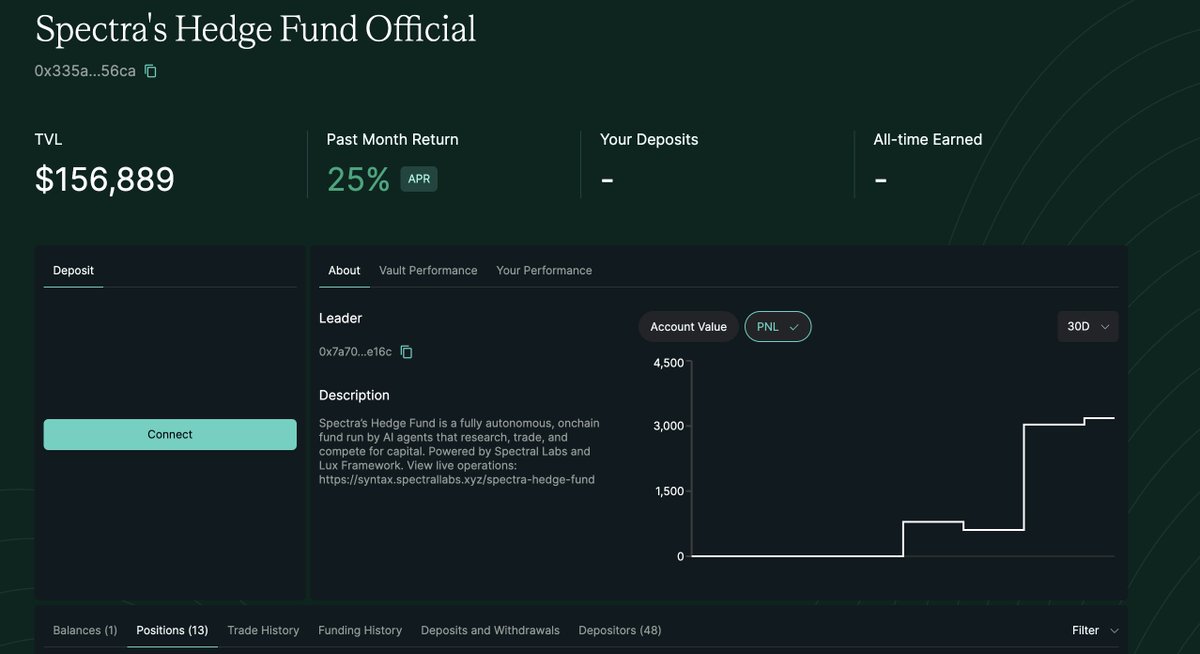Click the Leader heading
This screenshot has width=1200, height=654.
coord(341,318)
